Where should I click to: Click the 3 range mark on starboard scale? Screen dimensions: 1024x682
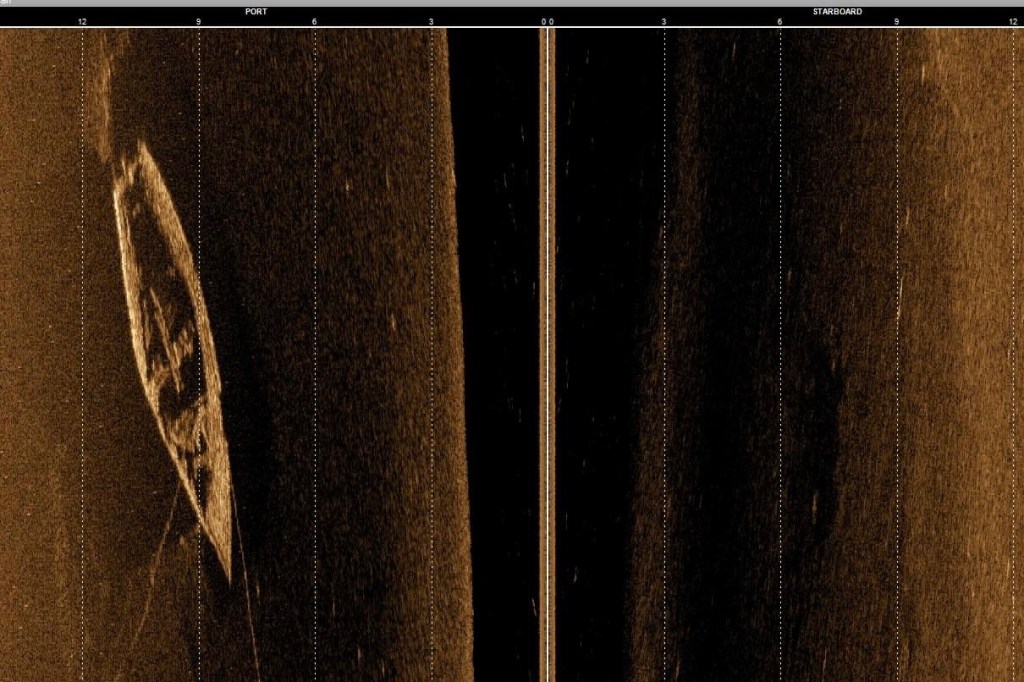tap(664, 21)
